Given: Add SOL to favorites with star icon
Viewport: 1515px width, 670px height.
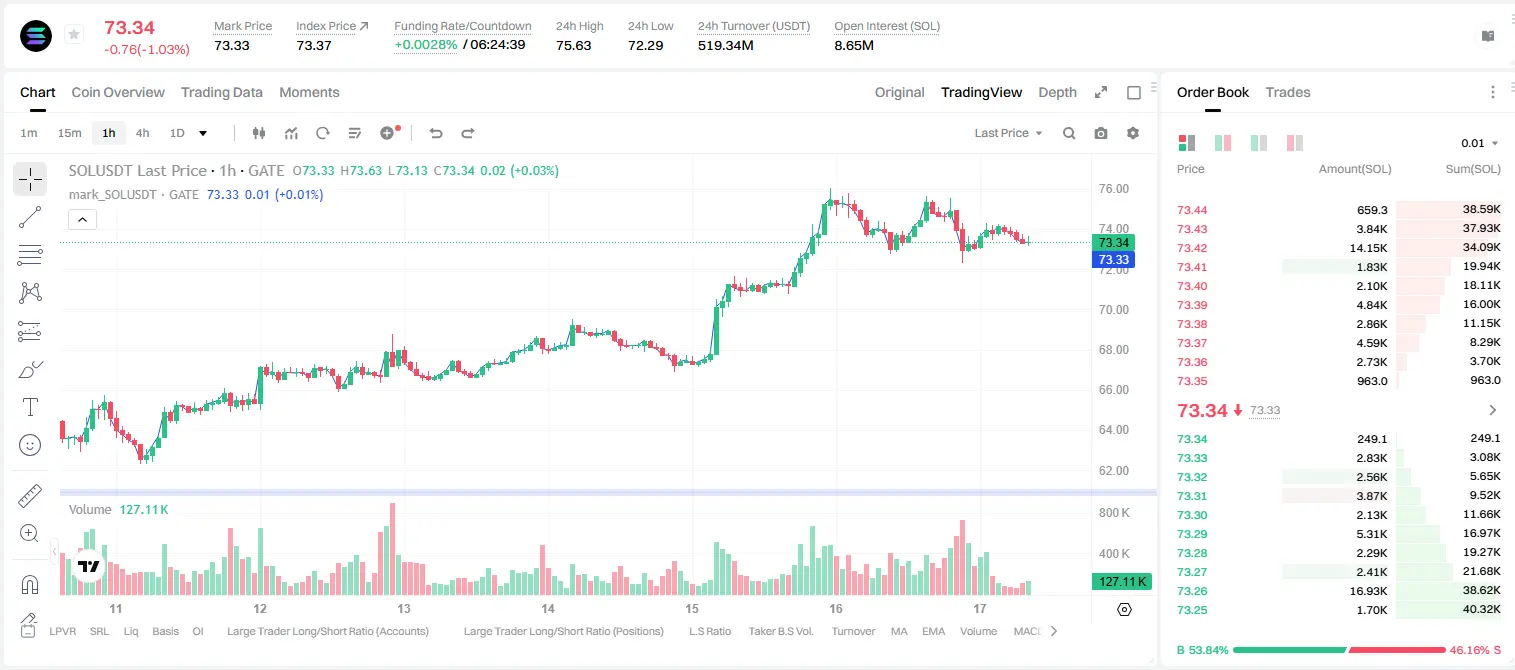Looking at the screenshot, I should (x=74, y=35).
